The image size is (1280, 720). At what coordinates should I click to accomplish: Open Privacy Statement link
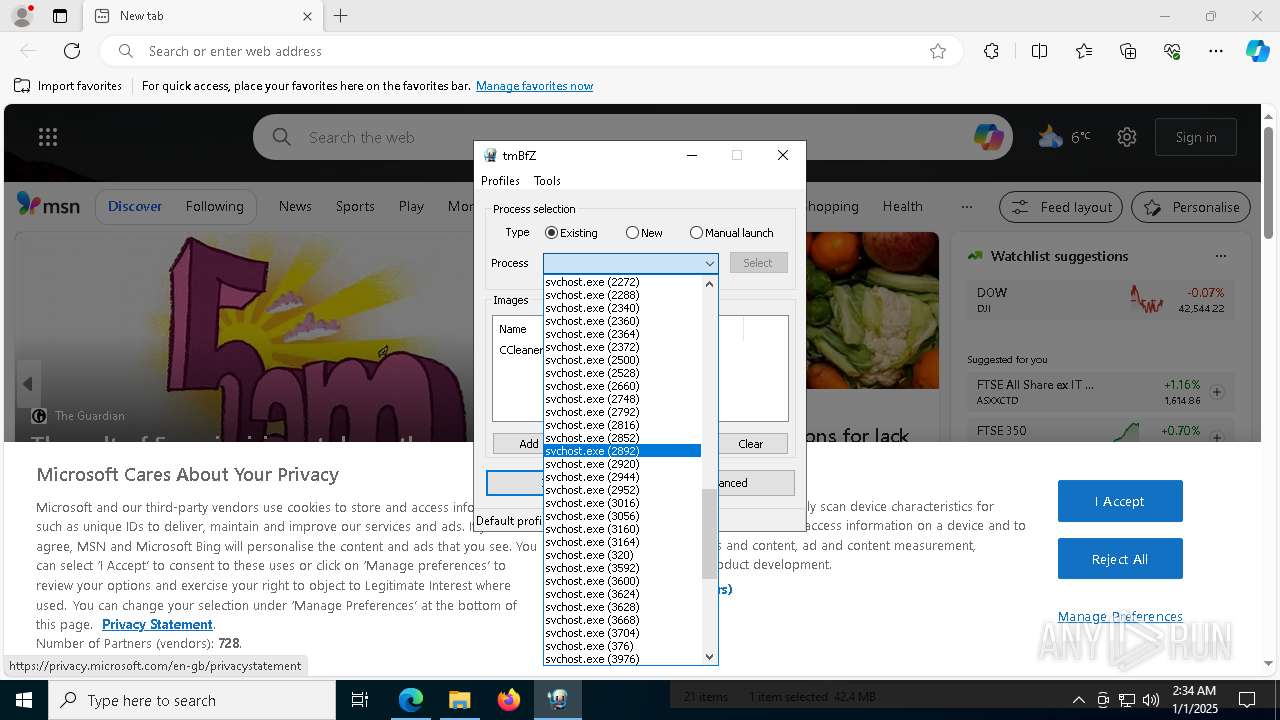coord(157,624)
